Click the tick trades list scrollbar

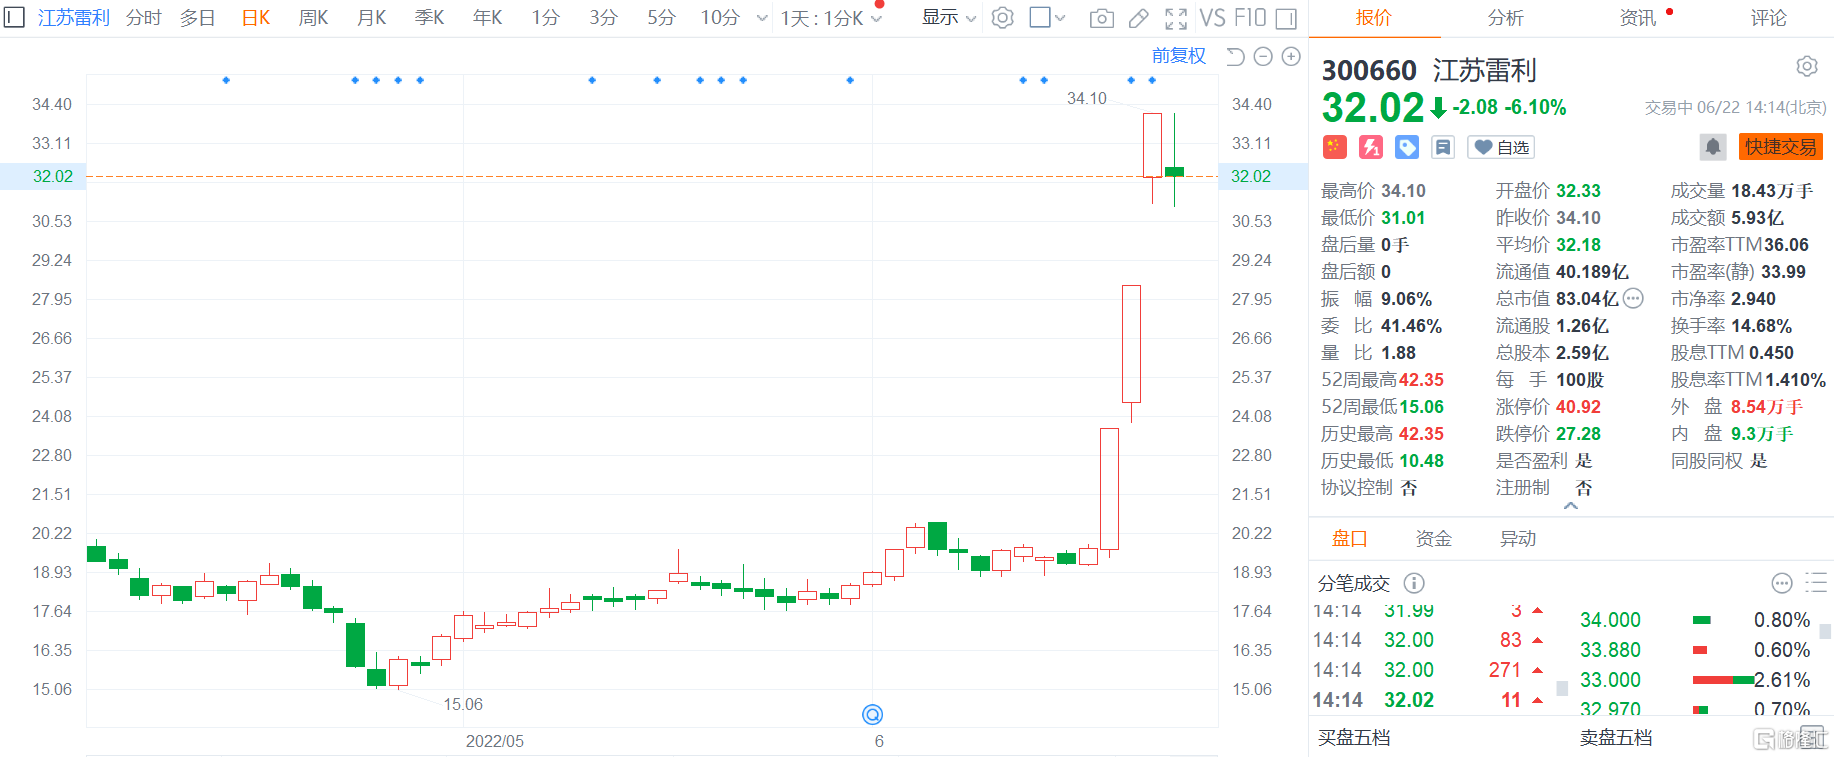coord(1563,688)
